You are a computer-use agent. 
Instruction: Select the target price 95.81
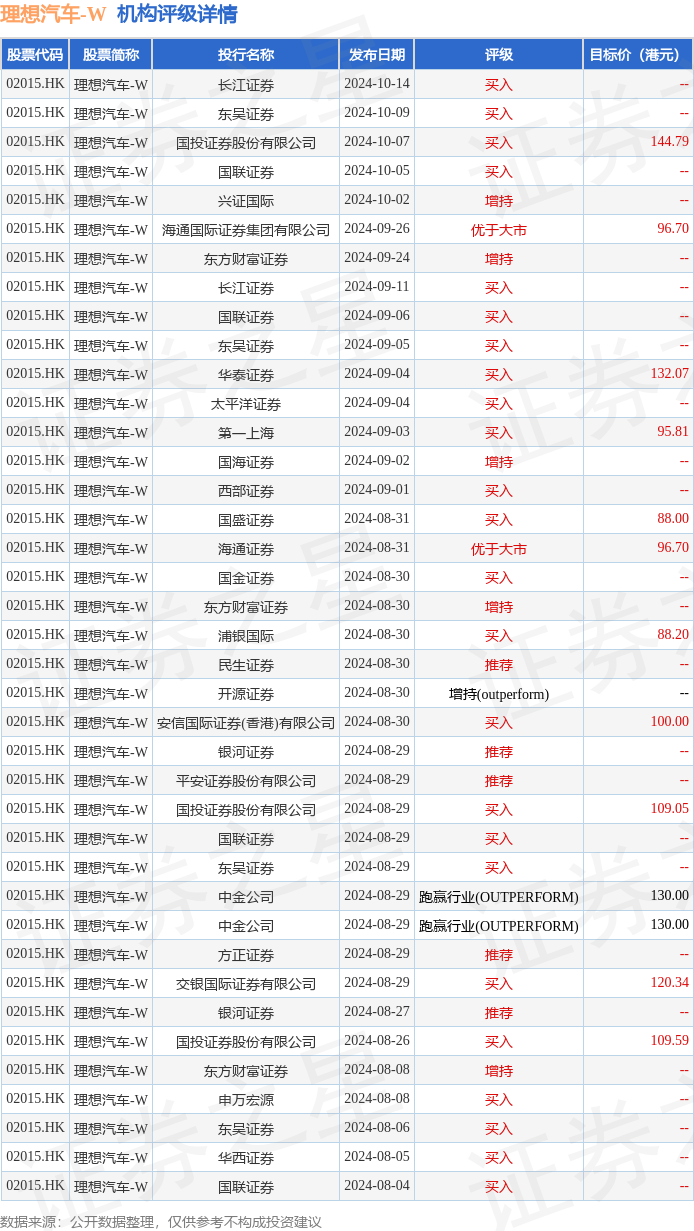tap(672, 432)
